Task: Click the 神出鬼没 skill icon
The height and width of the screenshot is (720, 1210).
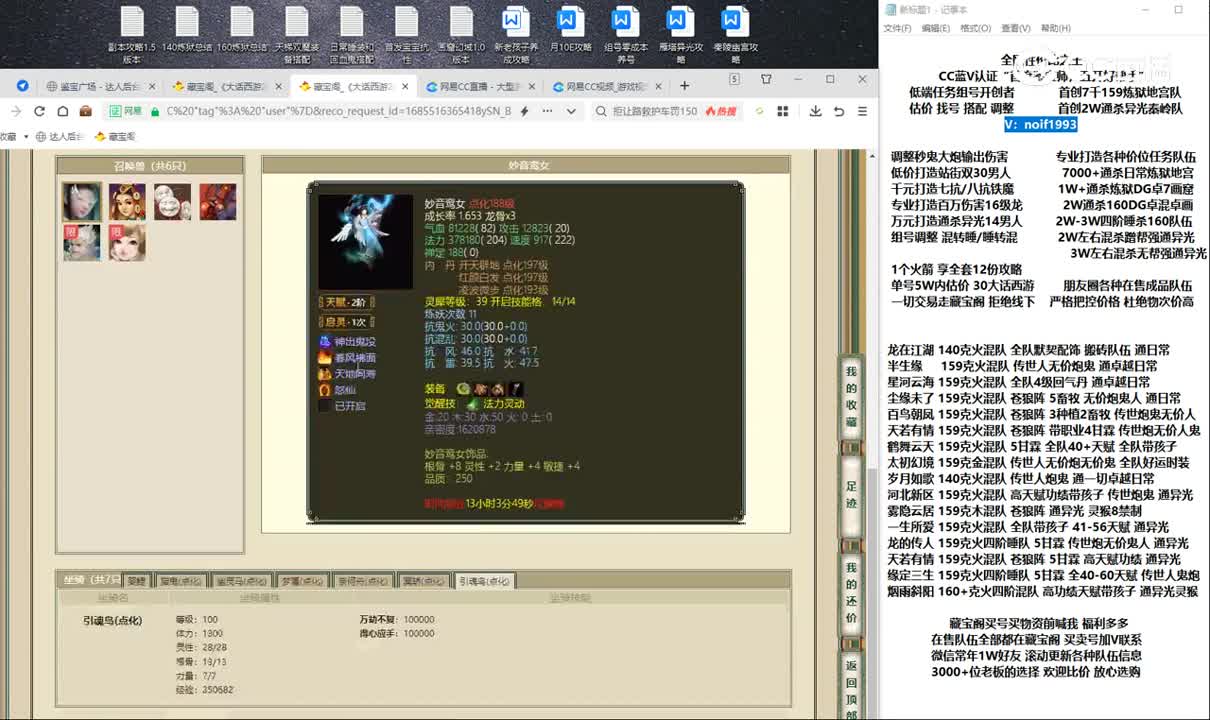Action: 325,342
